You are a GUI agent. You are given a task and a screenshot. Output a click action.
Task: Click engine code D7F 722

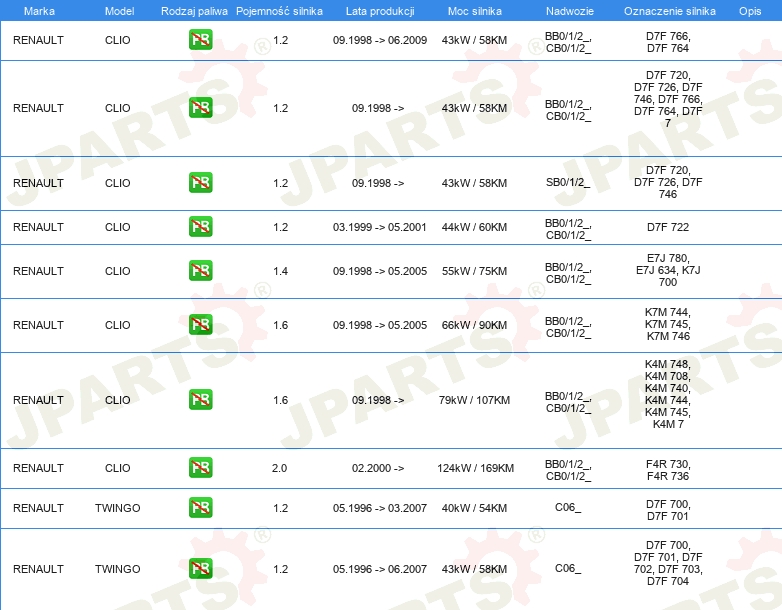click(668, 227)
